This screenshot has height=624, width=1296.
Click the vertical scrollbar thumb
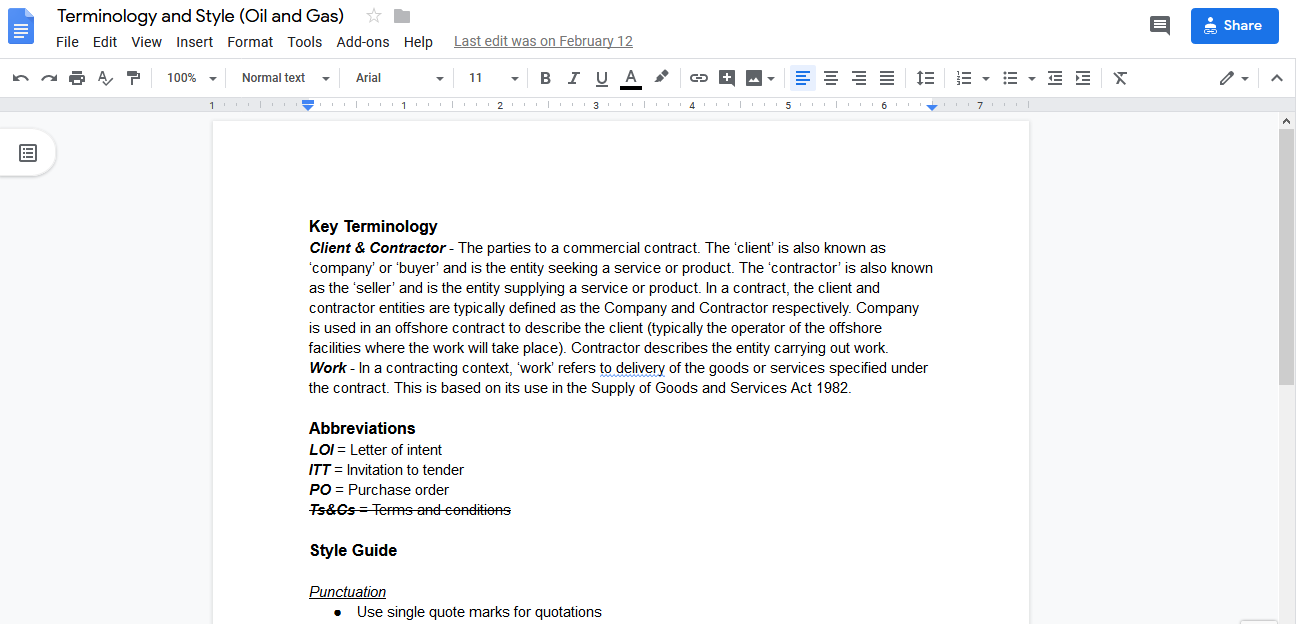click(x=1286, y=256)
